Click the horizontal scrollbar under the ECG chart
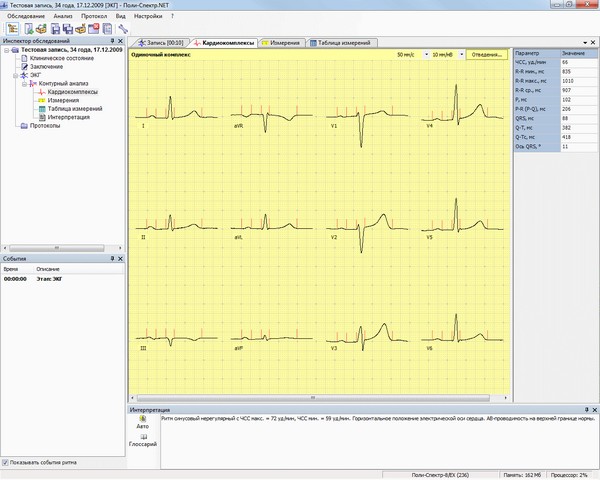The width and height of the screenshot is (600, 480). coord(318,399)
